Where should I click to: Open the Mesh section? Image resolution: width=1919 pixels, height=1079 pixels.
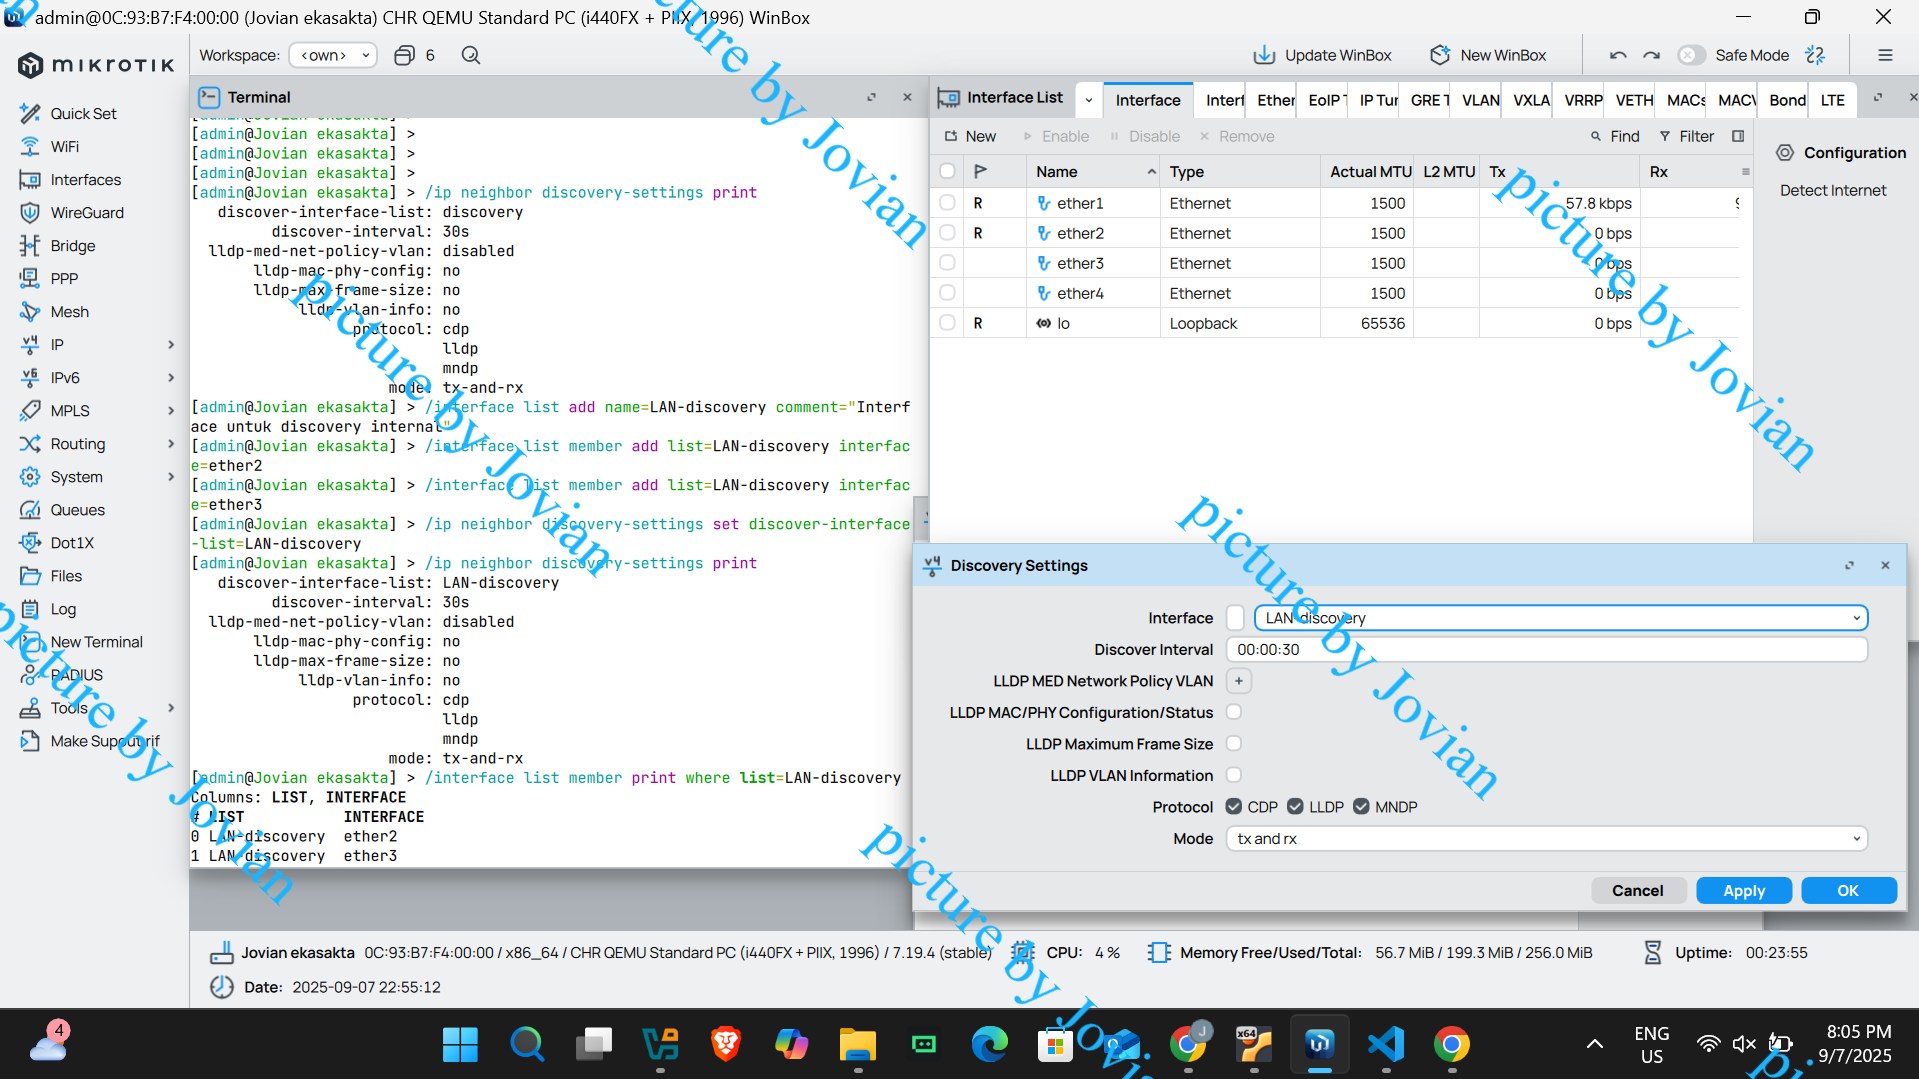tap(69, 311)
